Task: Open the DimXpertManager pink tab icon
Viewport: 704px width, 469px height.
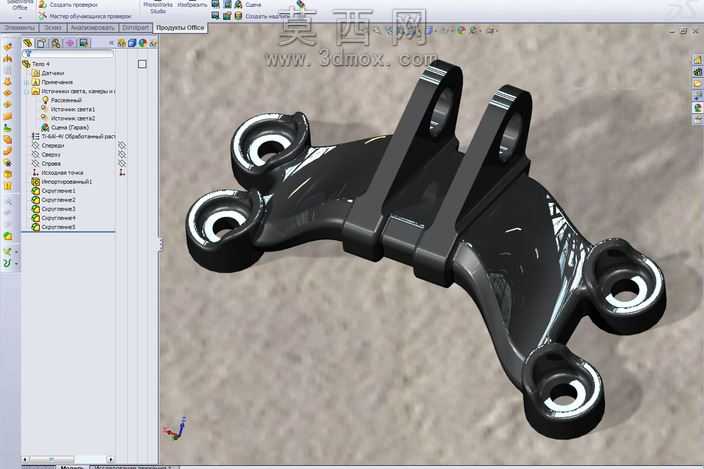Action: pos(70,43)
